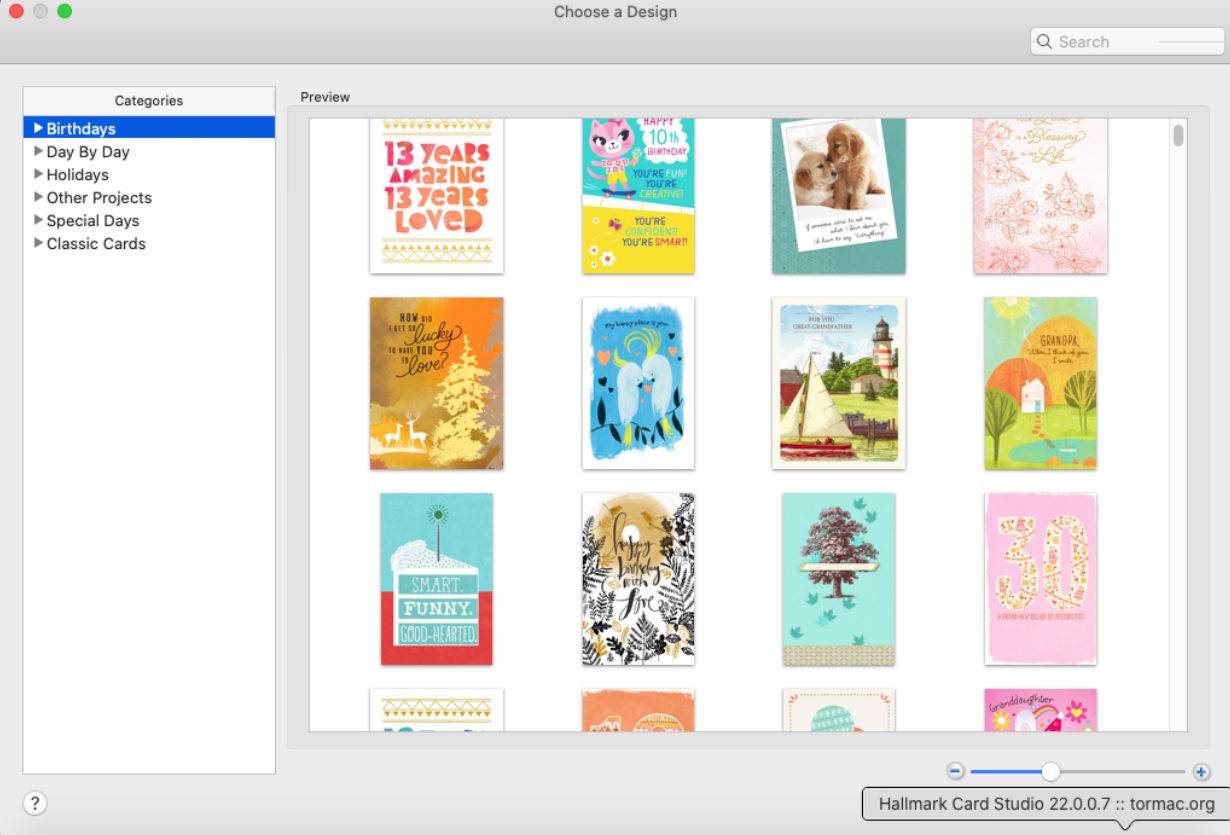Pick the Happy 10th Birthday cat card
The height and width of the screenshot is (835, 1230).
638,195
